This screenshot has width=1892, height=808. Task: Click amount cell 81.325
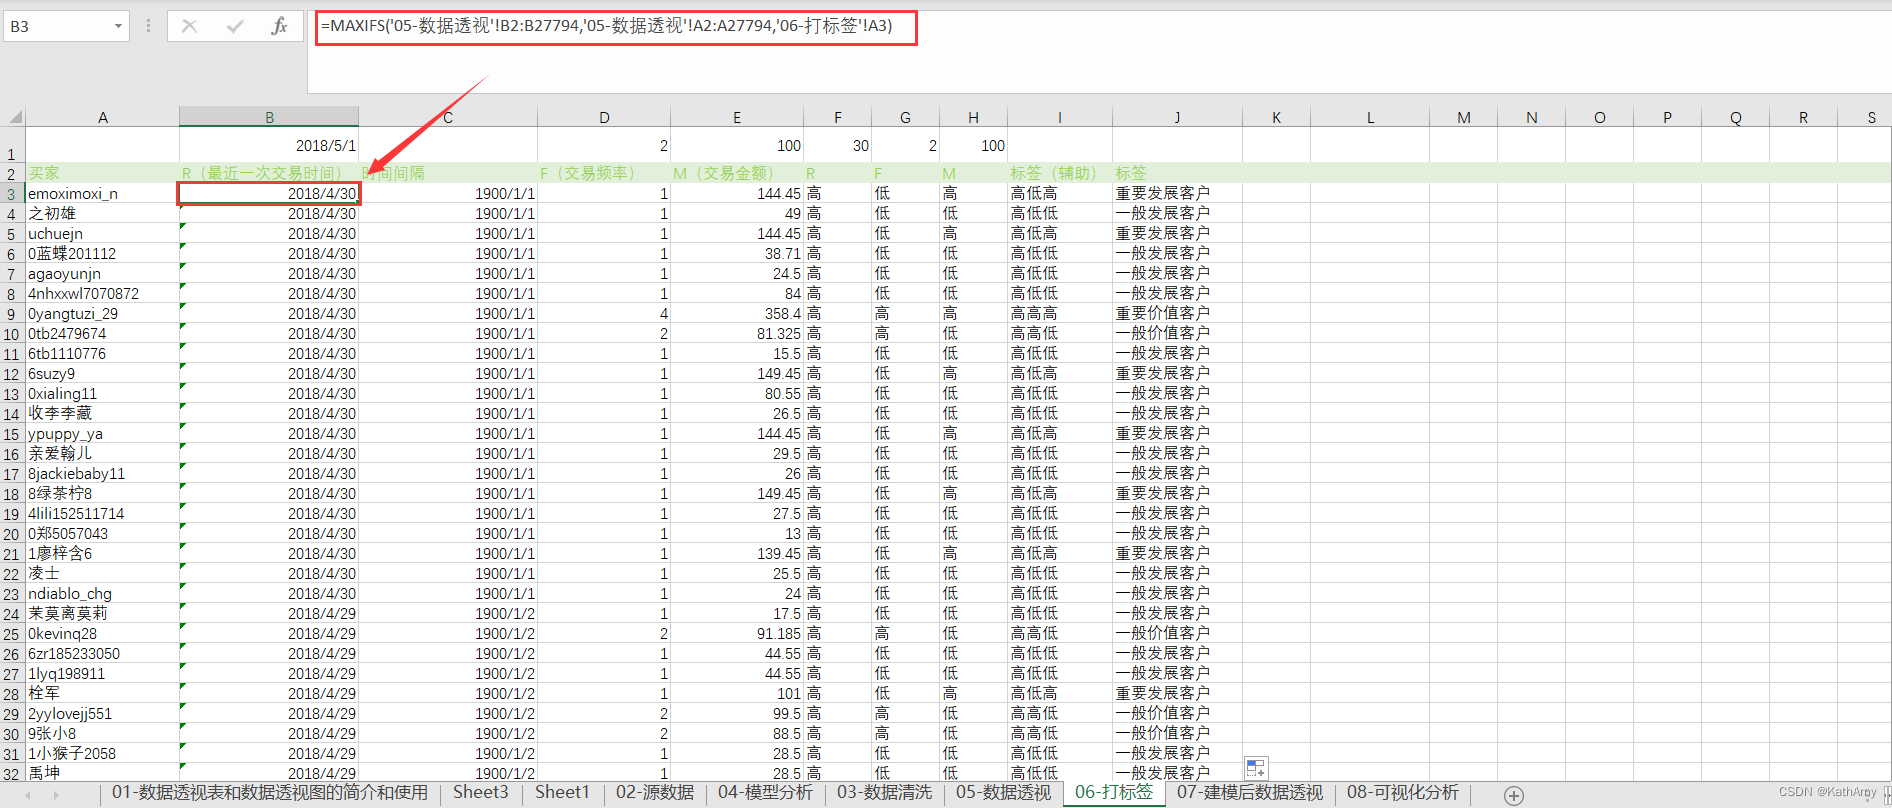(737, 334)
